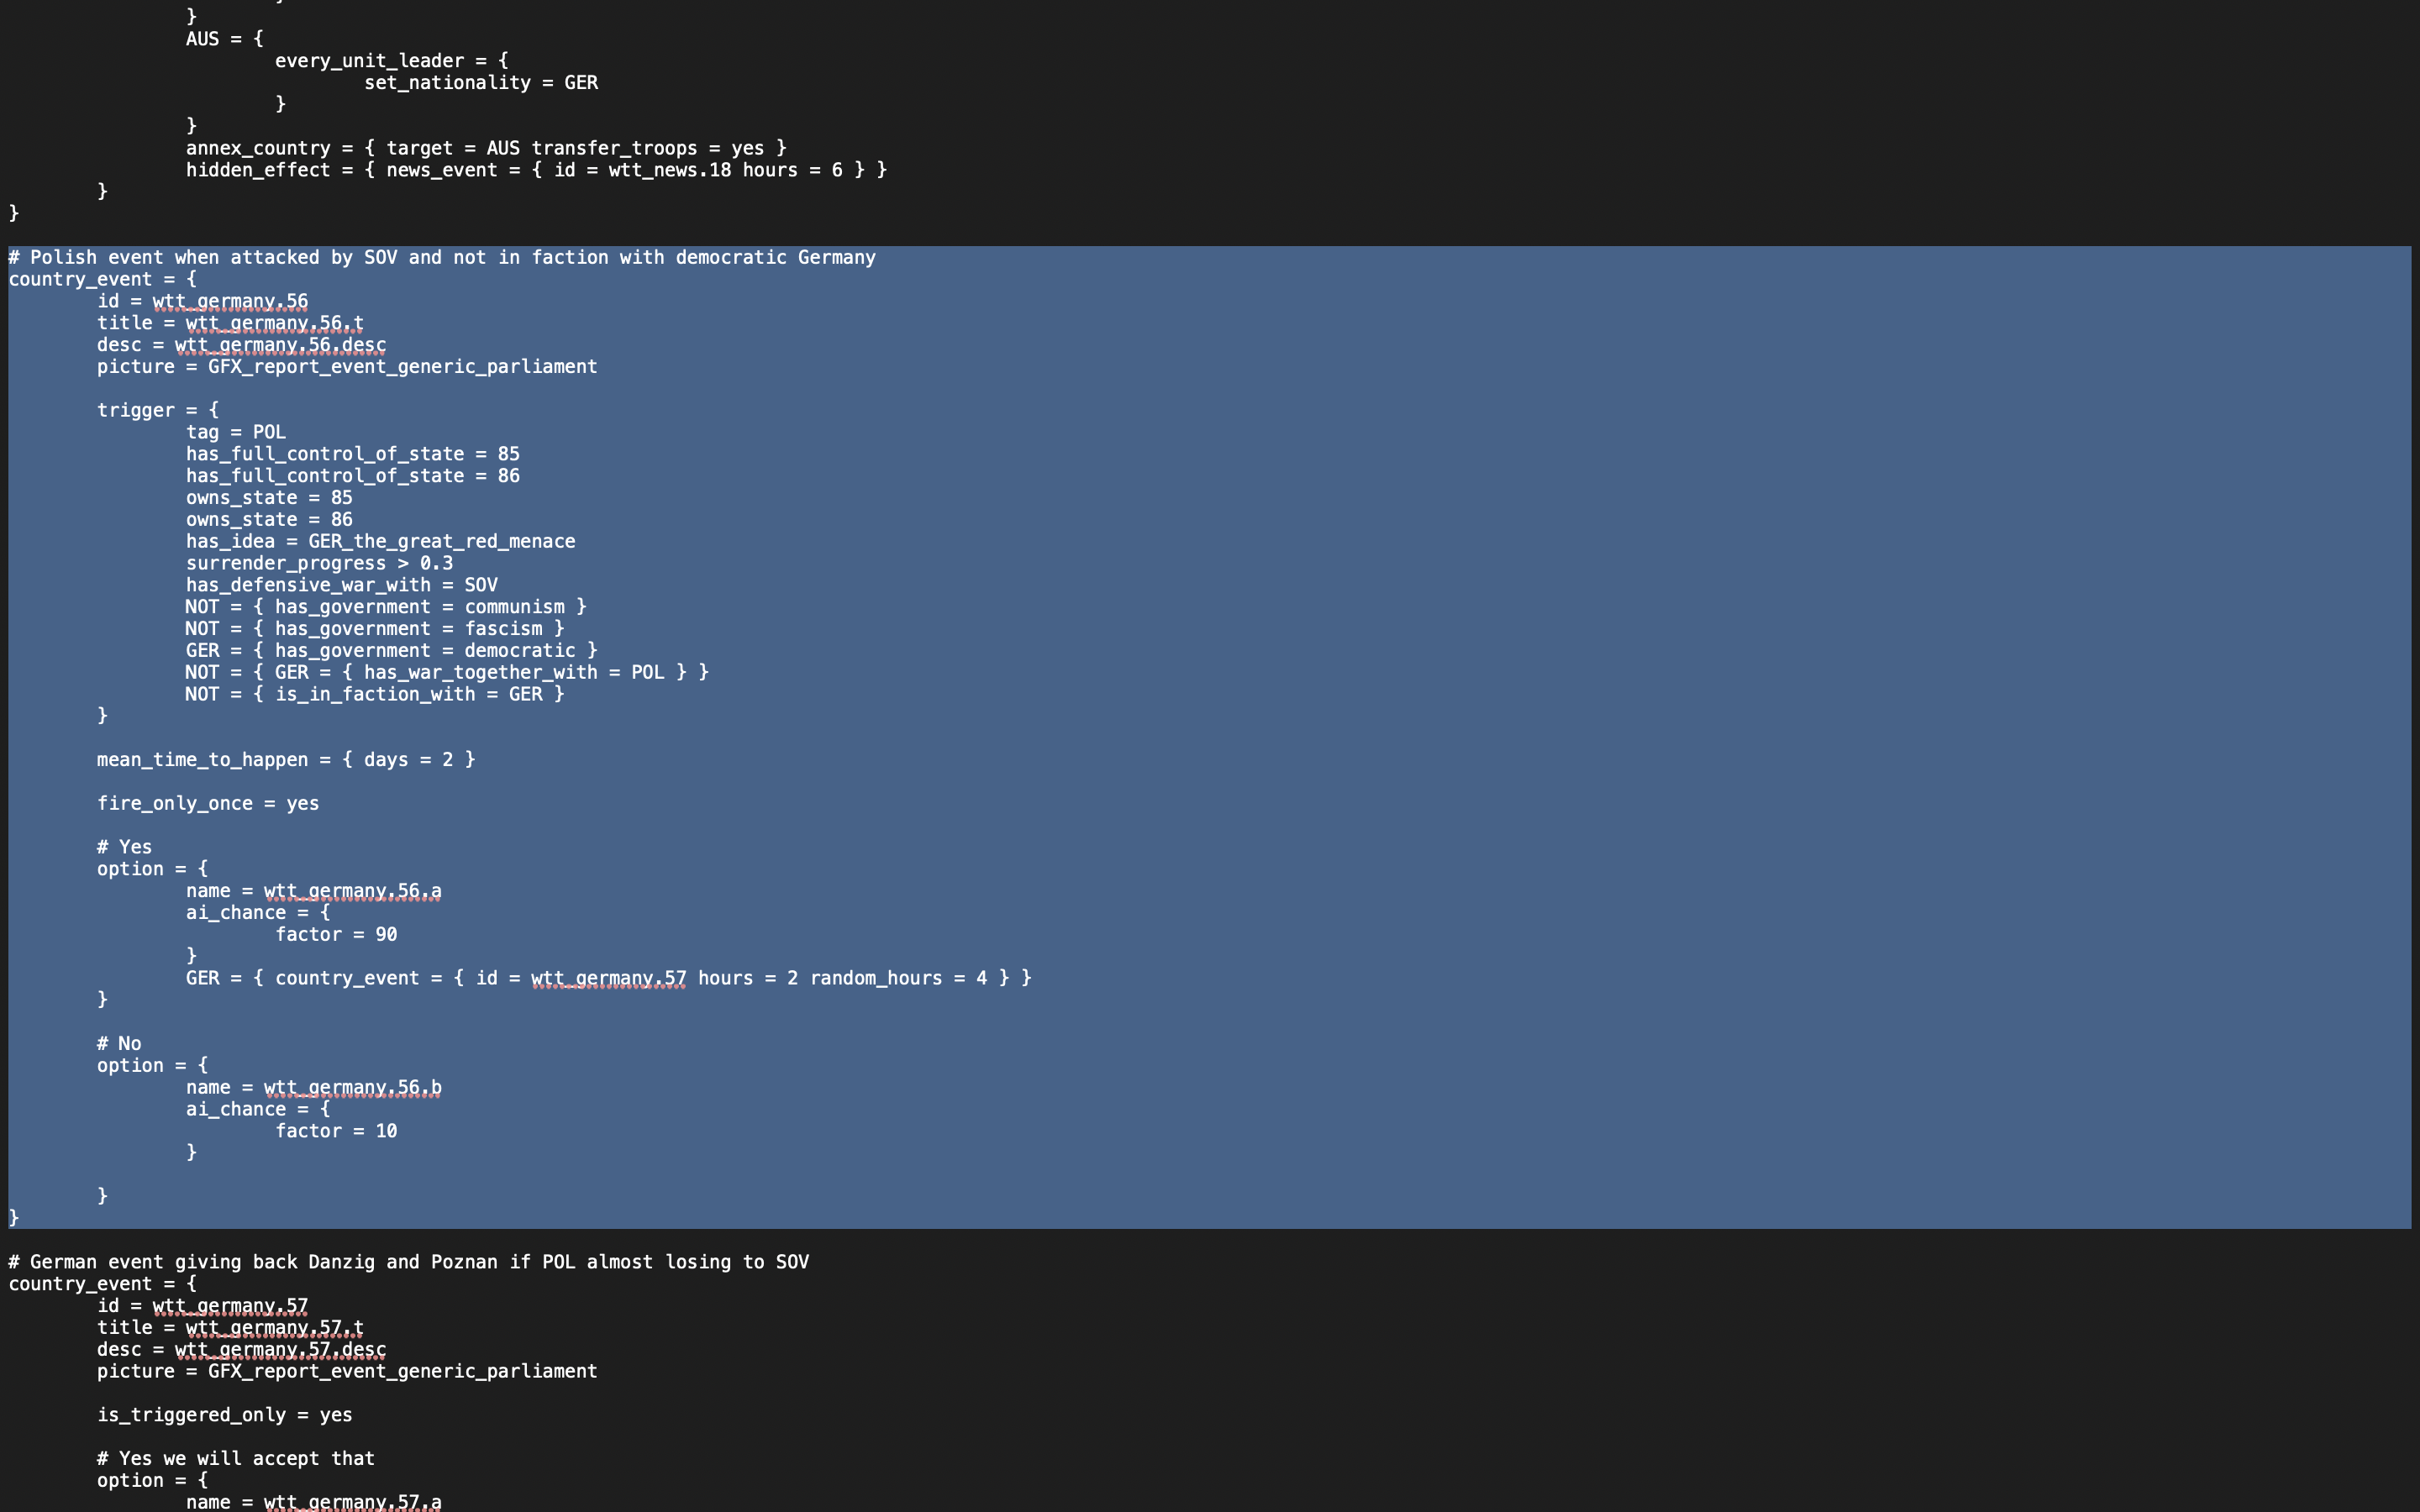This screenshot has width=2420, height=1512.
Task: Click the 'tag = POL' line
Action: tap(236, 432)
